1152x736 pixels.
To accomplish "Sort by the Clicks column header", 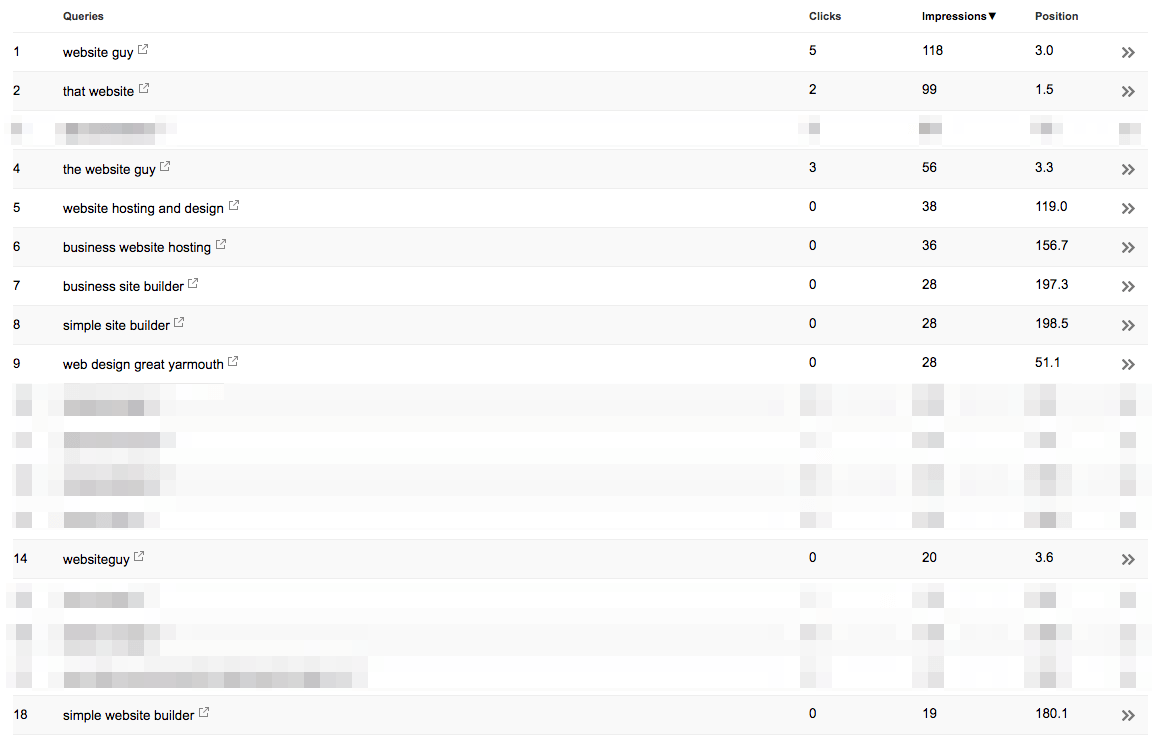I will 825,16.
